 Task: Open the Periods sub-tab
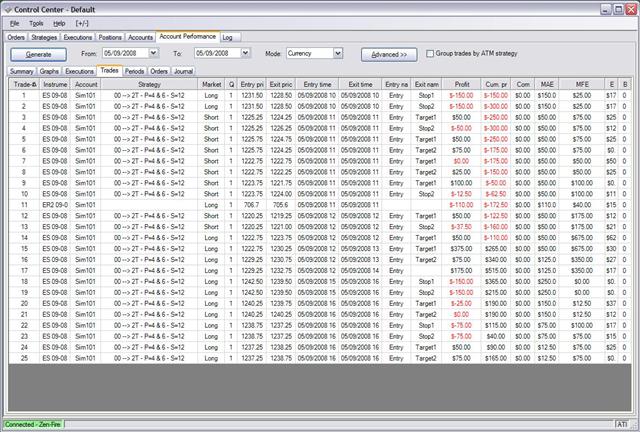134,71
